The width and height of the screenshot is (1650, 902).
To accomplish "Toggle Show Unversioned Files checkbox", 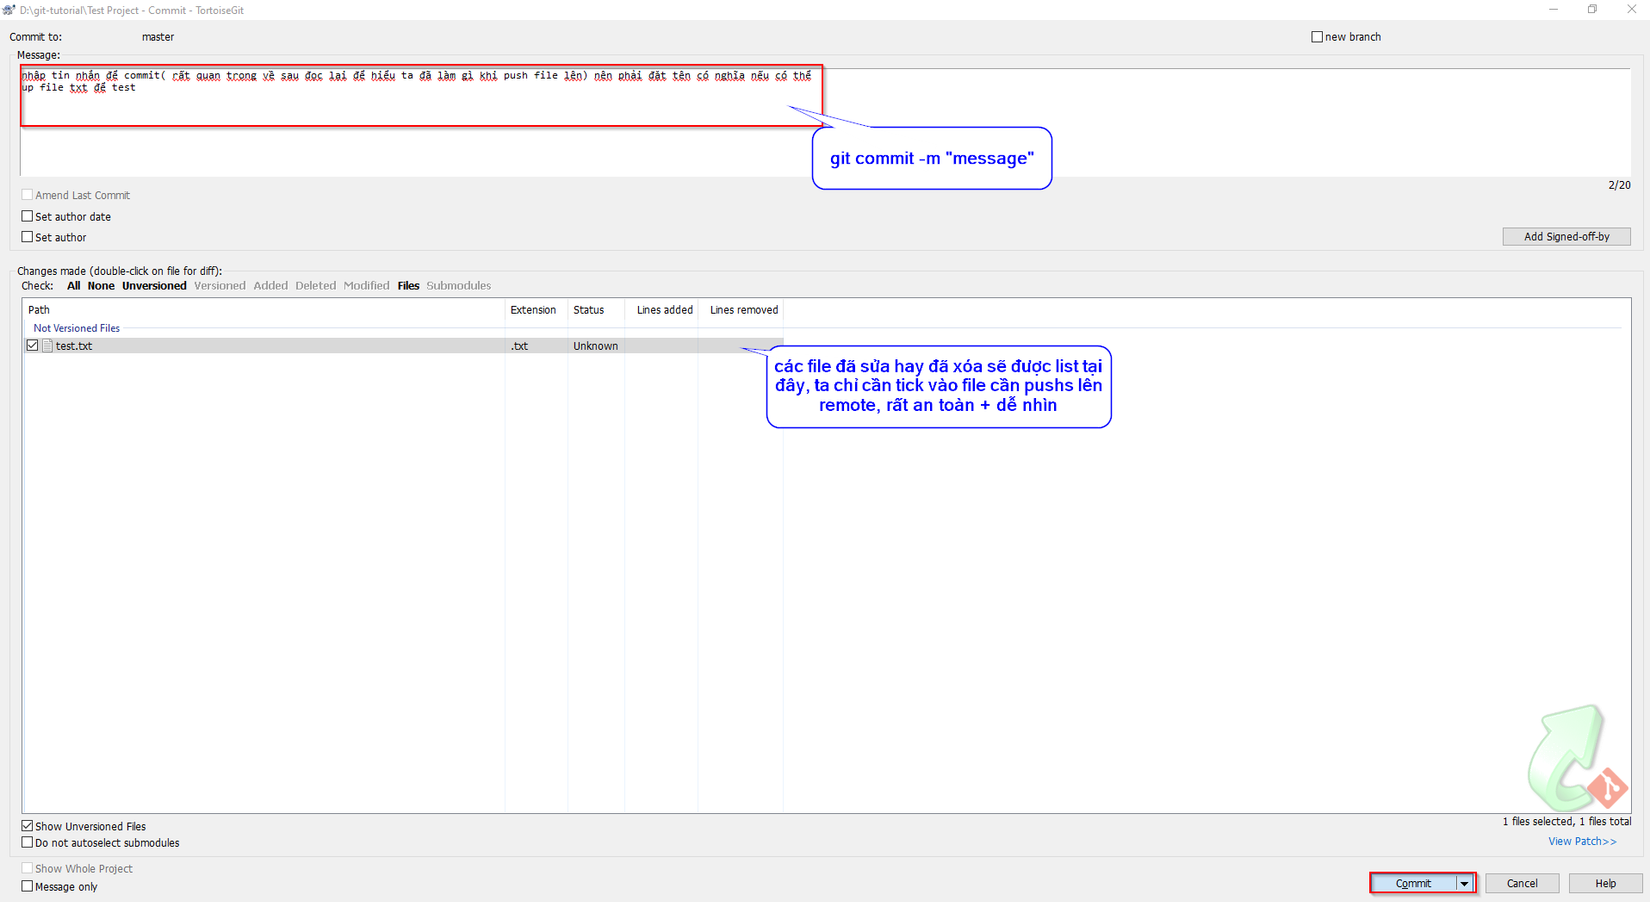I will (27, 826).
